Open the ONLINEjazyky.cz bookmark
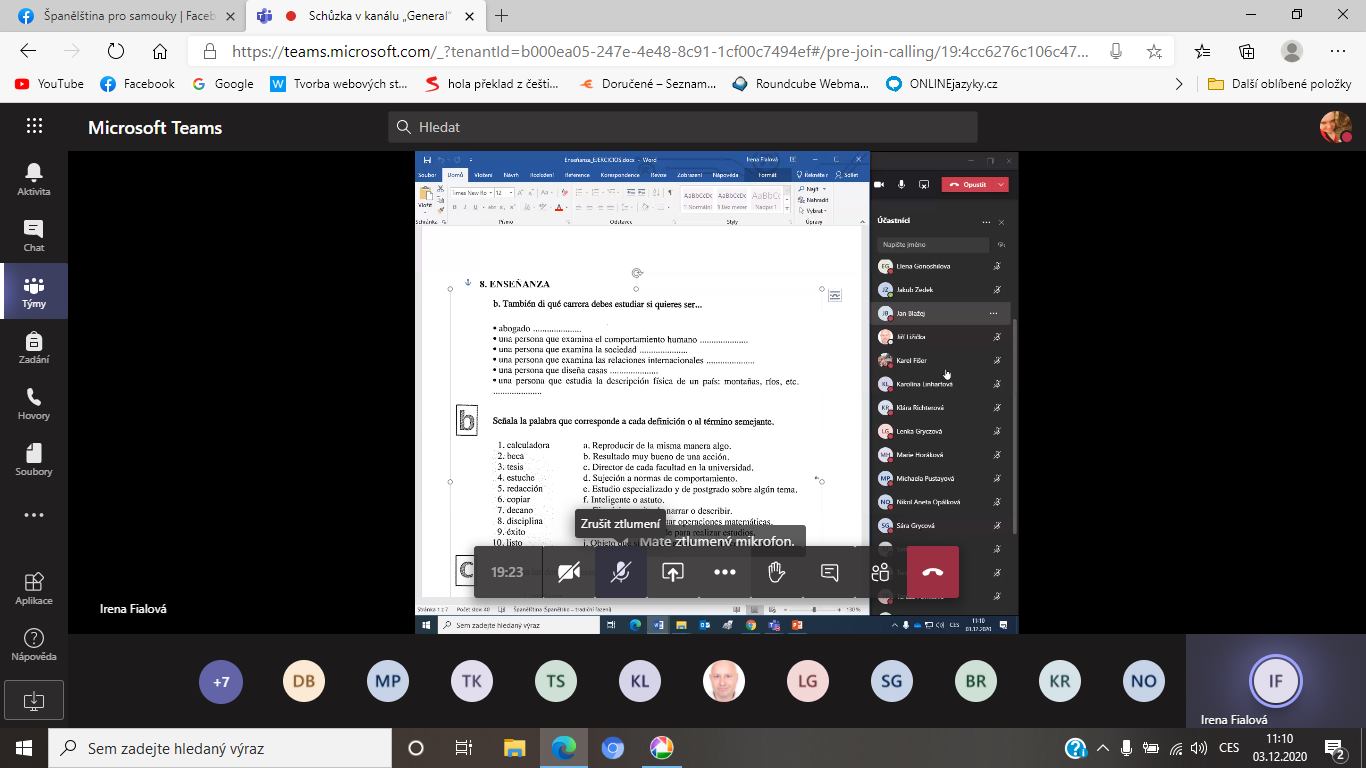 point(942,84)
